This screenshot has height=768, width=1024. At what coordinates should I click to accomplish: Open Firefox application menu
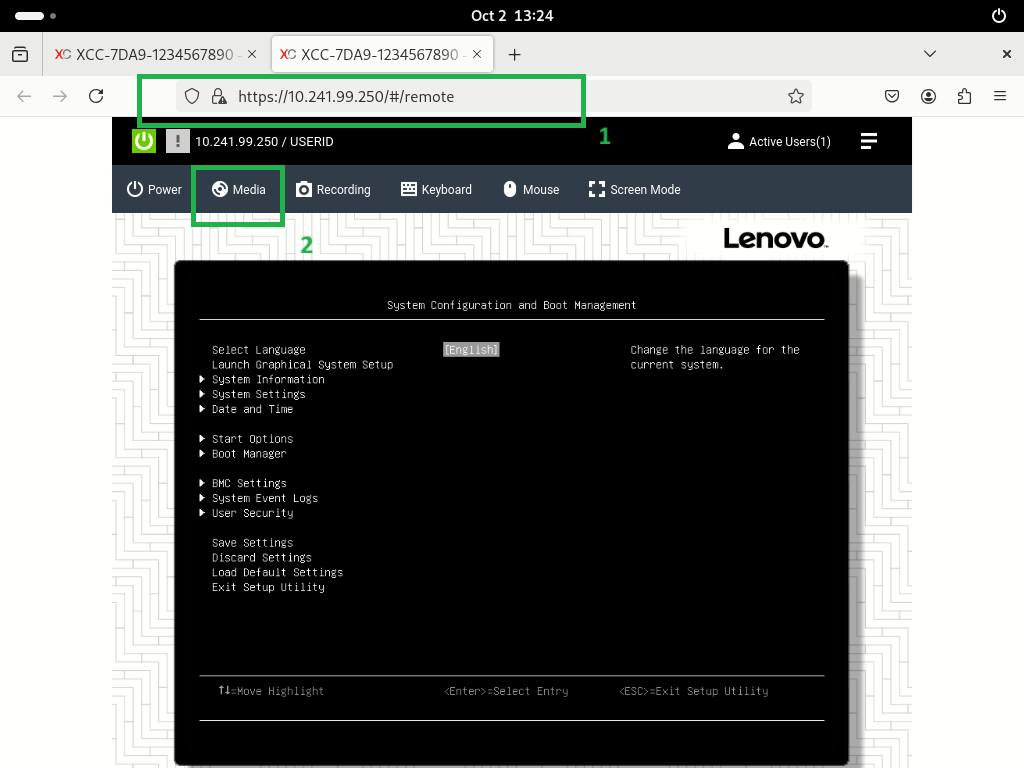(999, 96)
